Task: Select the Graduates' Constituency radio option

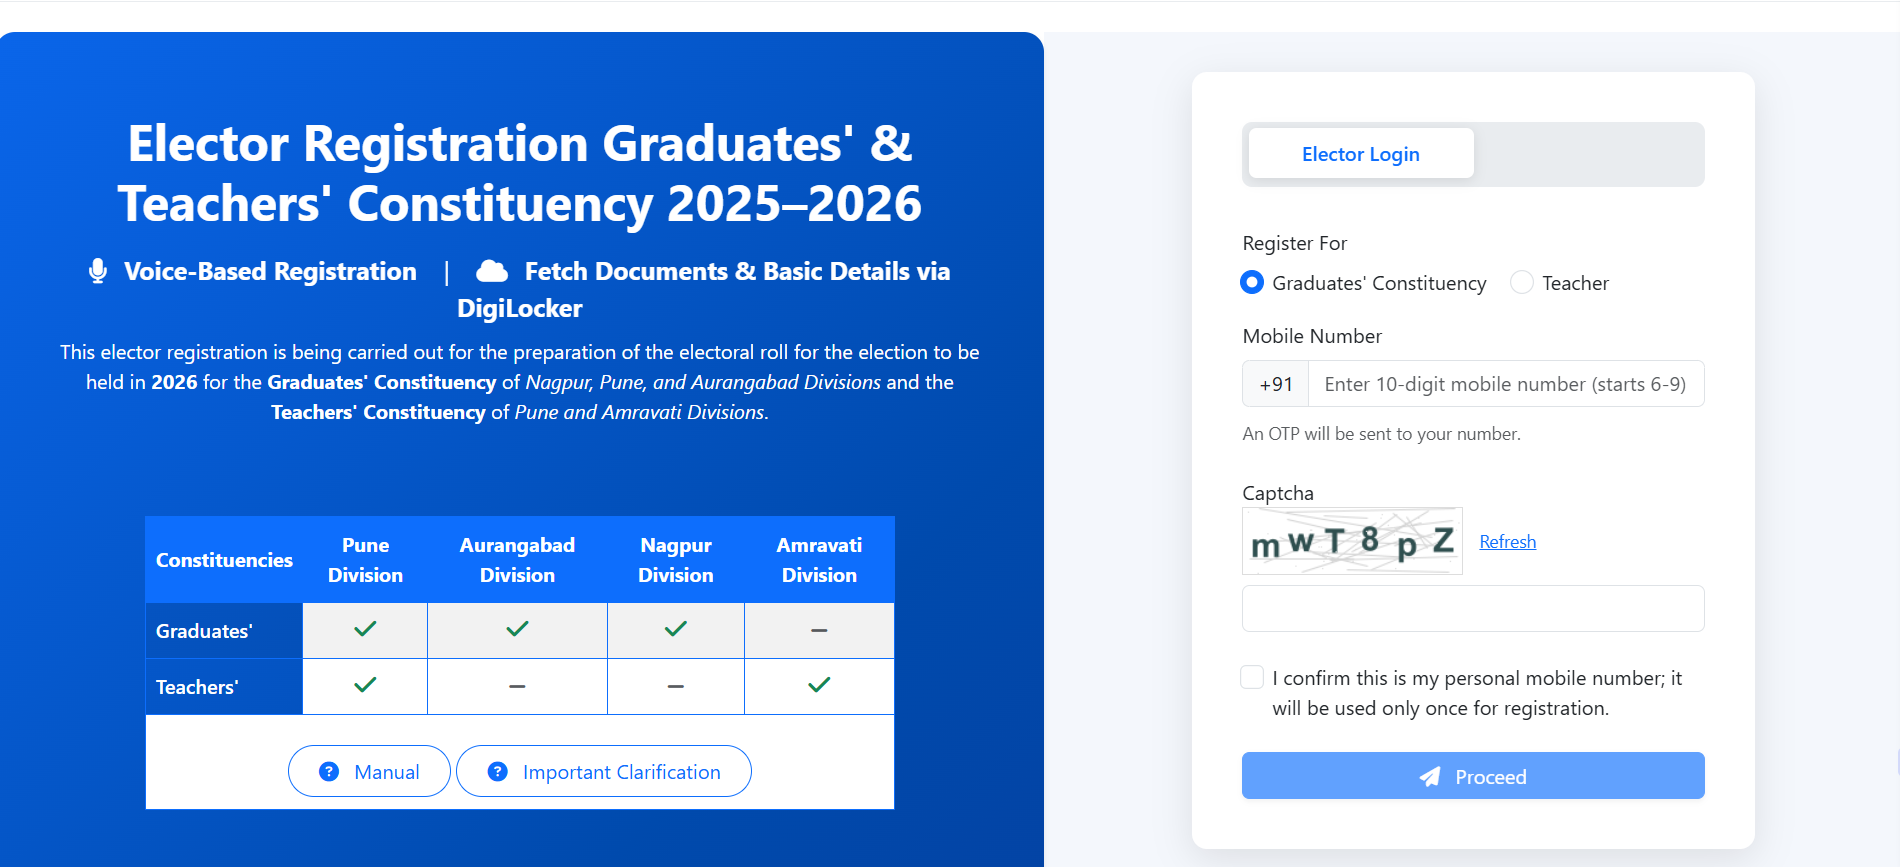Action: (1252, 283)
